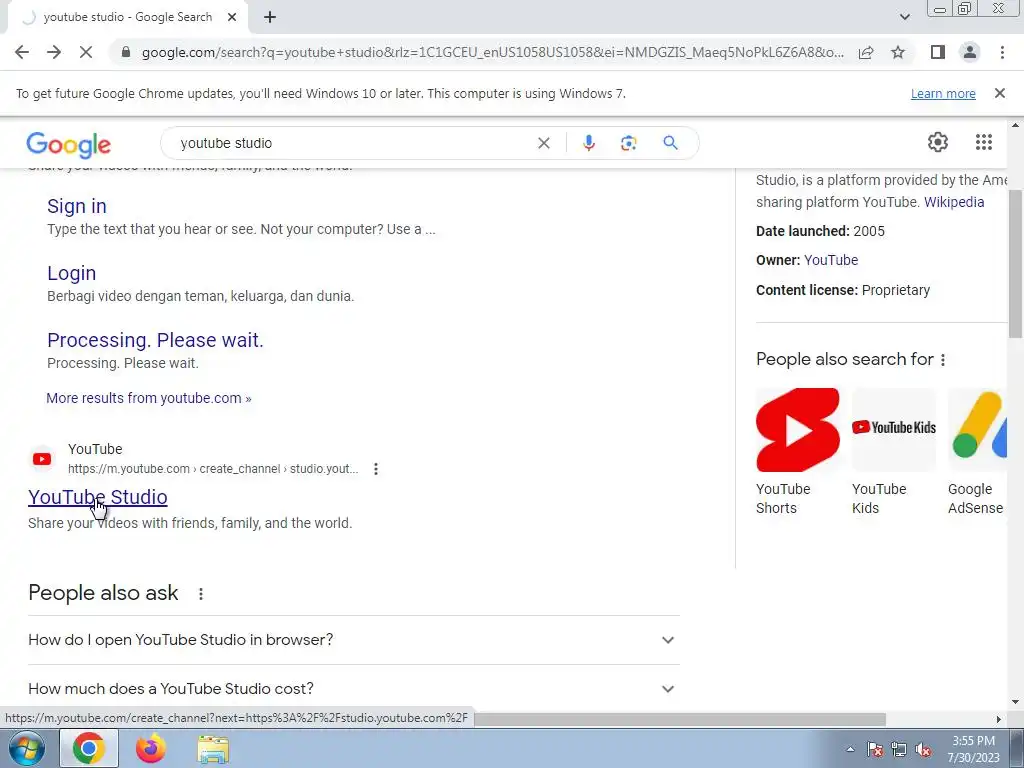1024x768 pixels.
Task: Select the YouTube Kids thumbnail
Action: [x=893, y=430]
